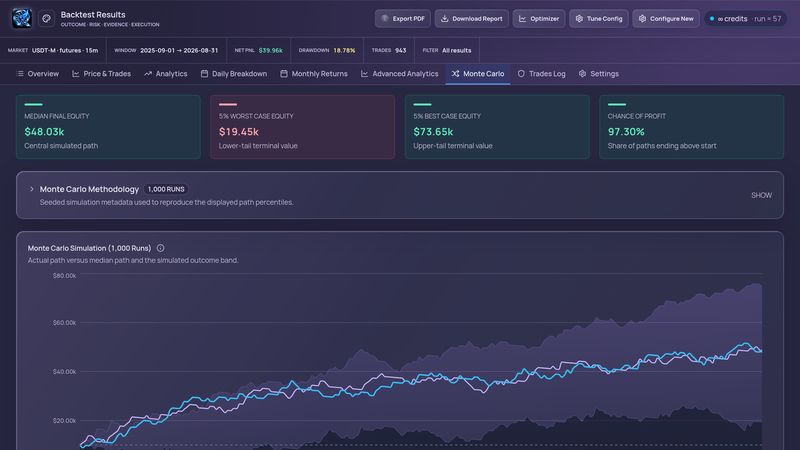
Task: Click the Trades 943 value
Action: tap(401, 51)
